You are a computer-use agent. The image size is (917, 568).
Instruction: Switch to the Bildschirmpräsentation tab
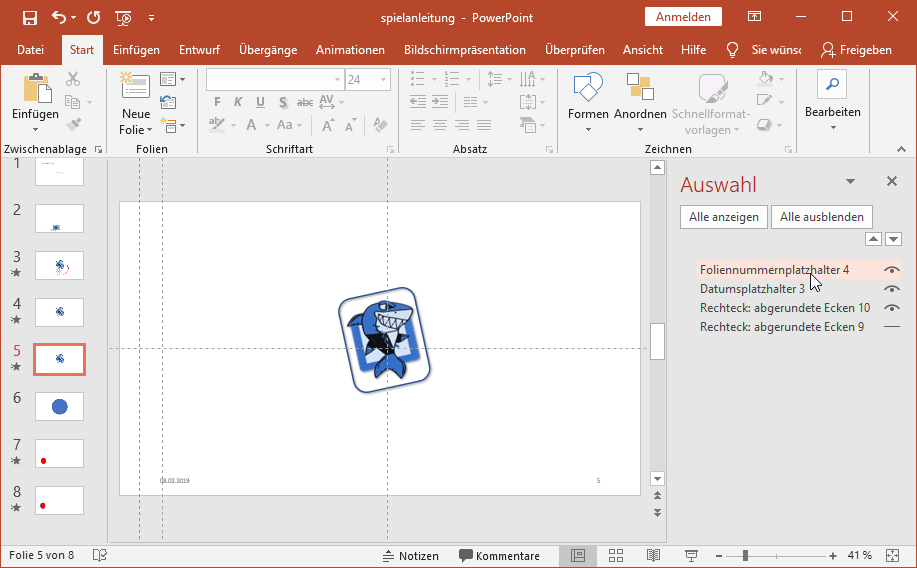[465, 50]
